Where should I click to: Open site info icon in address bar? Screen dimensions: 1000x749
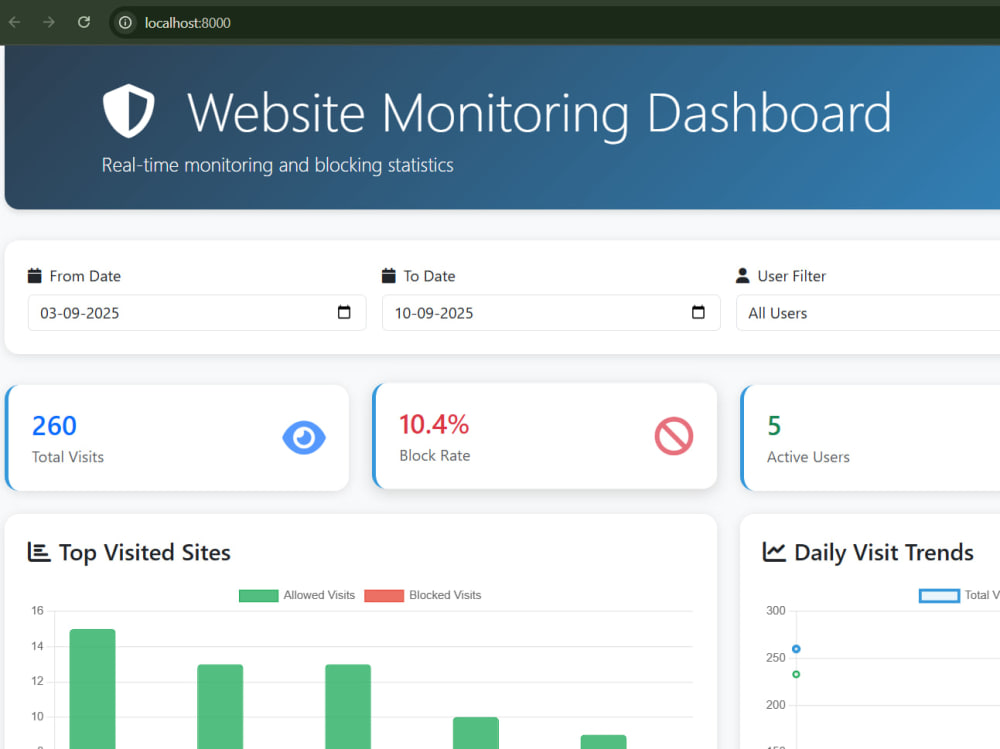(x=125, y=23)
